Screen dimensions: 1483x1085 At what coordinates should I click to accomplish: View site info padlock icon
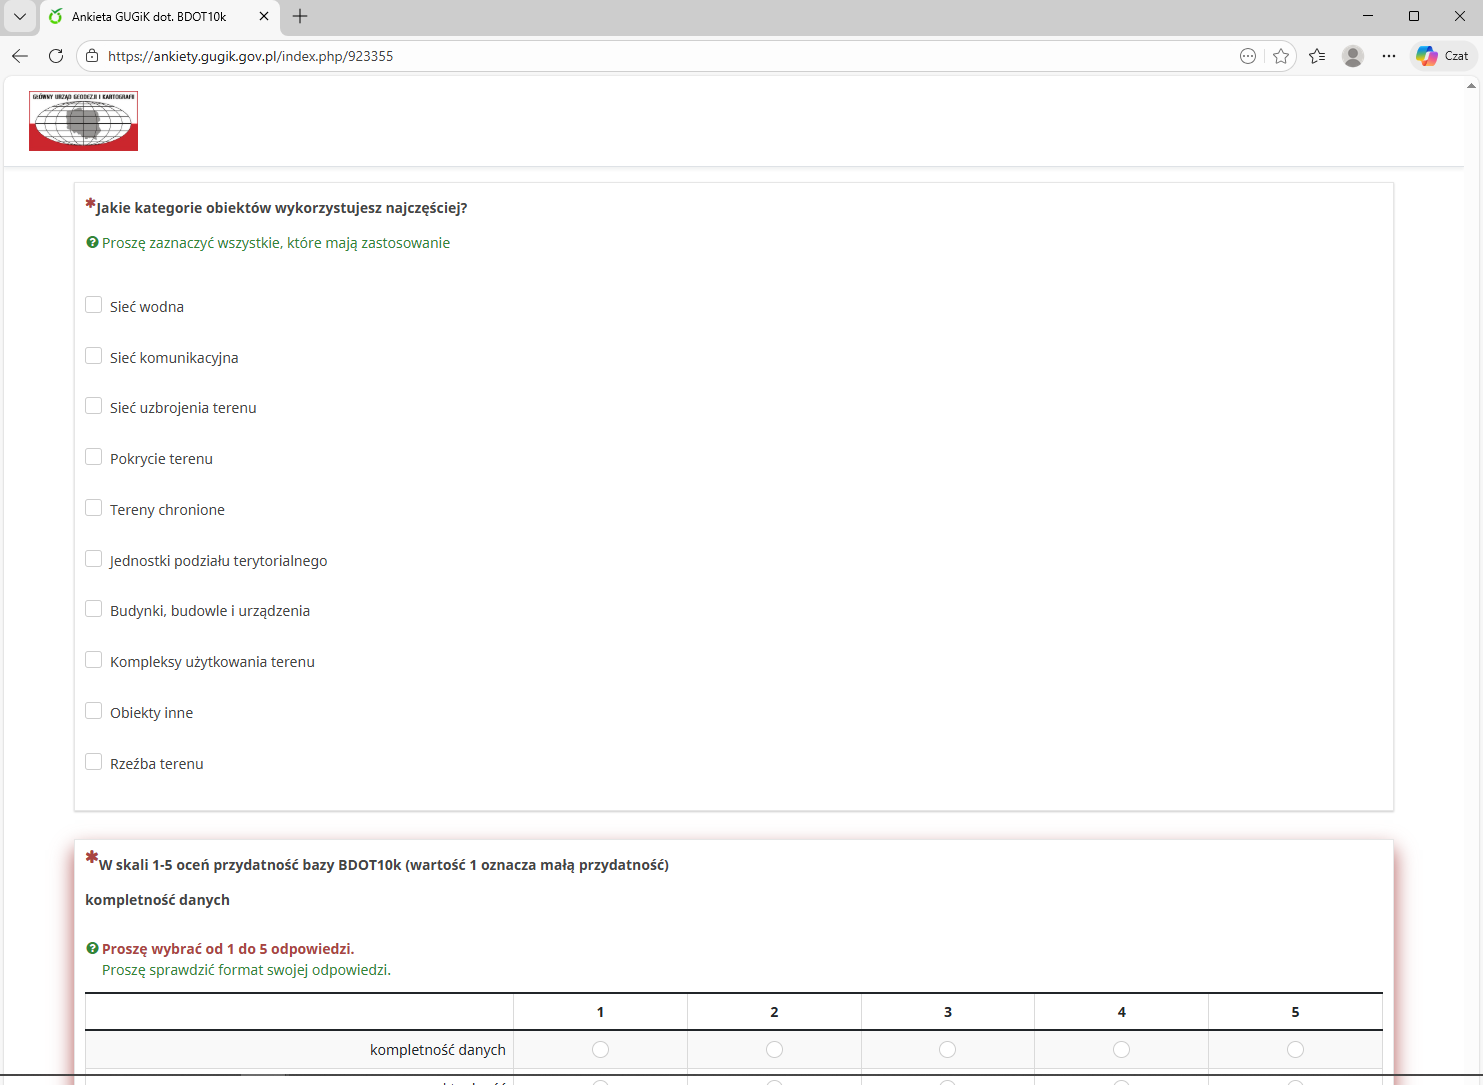tap(92, 56)
